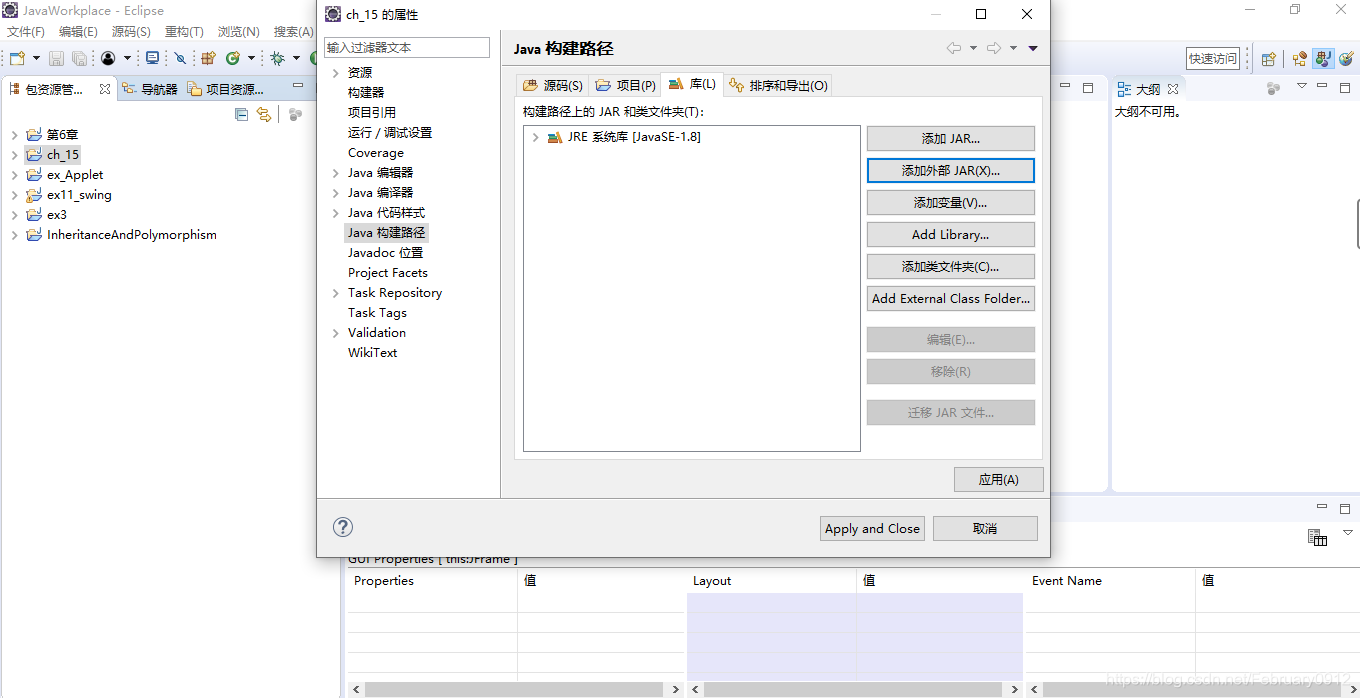Expand the Task Repository node
The width and height of the screenshot is (1360, 698).
(x=336, y=293)
